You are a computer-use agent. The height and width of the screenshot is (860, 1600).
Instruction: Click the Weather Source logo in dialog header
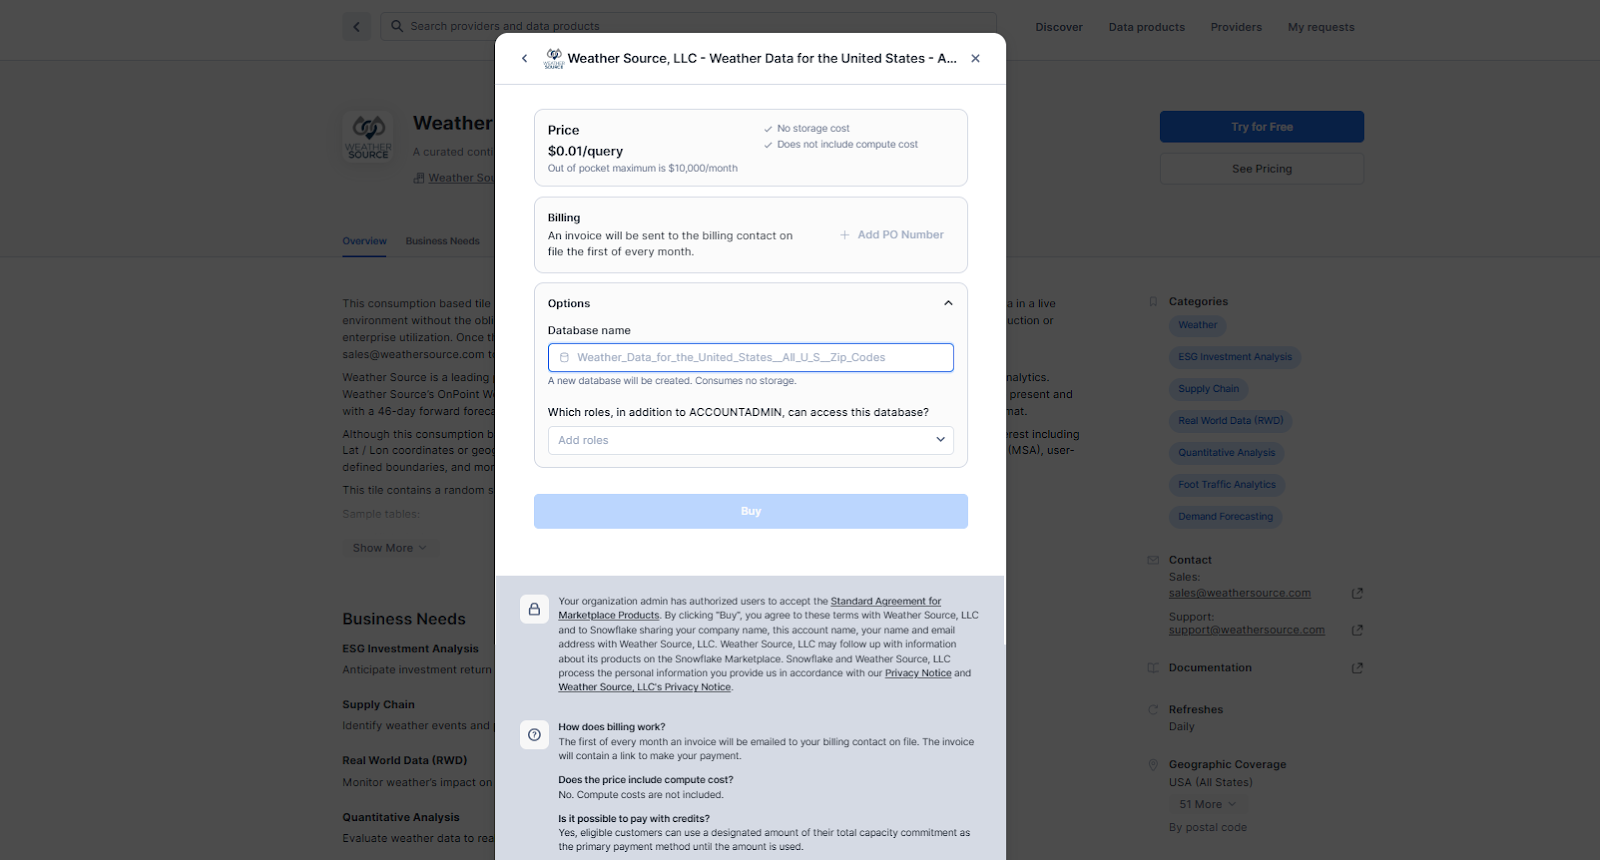click(x=554, y=59)
